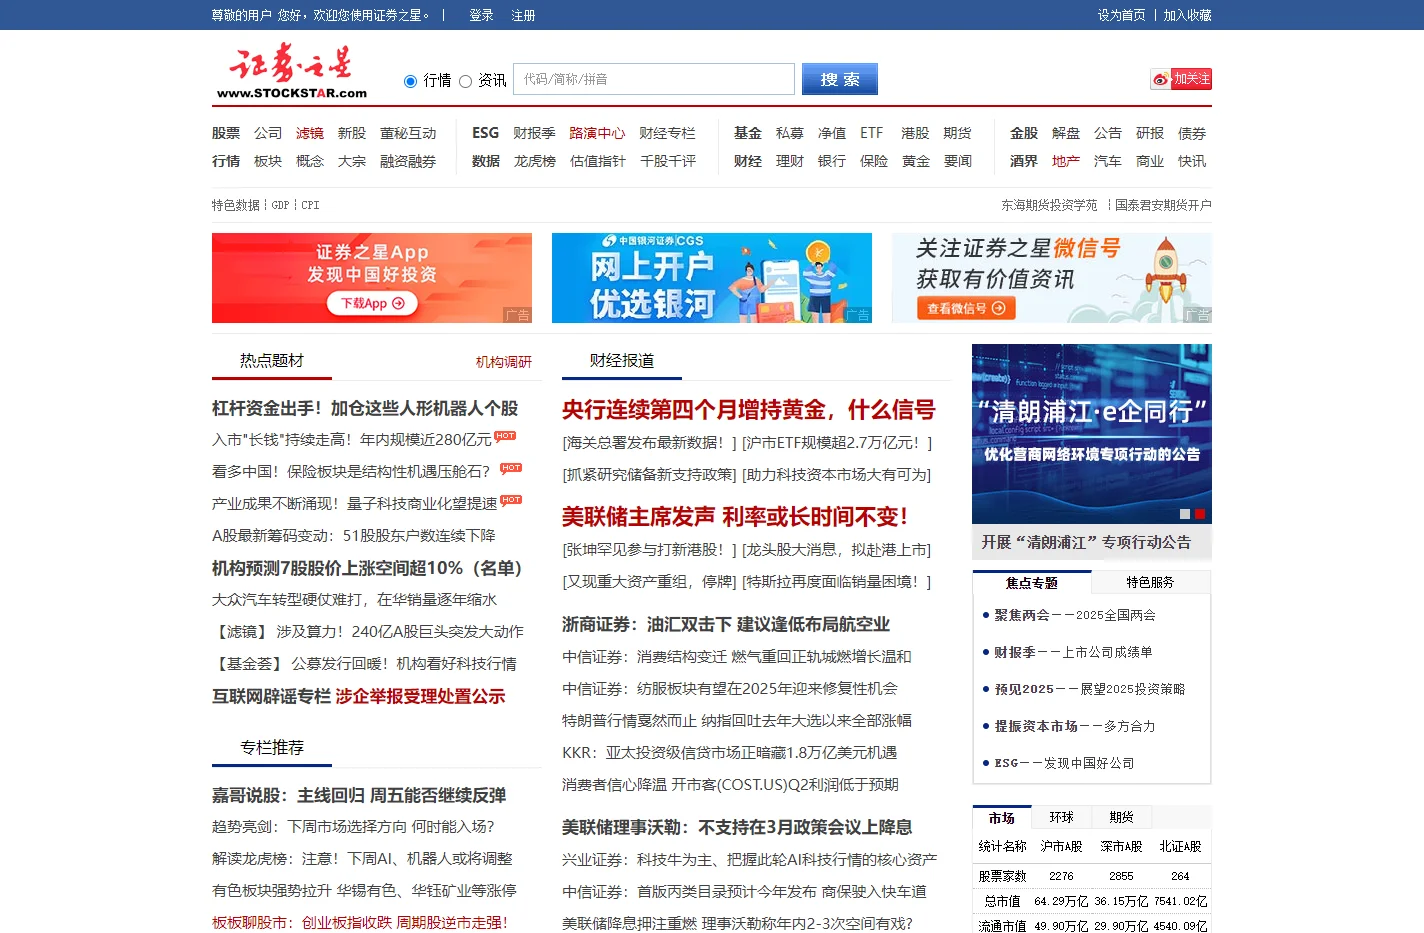The width and height of the screenshot is (1424, 933).
Task: Open HOT-tagged 入市长钱持续走高 headline
Action: pos(352,439)
